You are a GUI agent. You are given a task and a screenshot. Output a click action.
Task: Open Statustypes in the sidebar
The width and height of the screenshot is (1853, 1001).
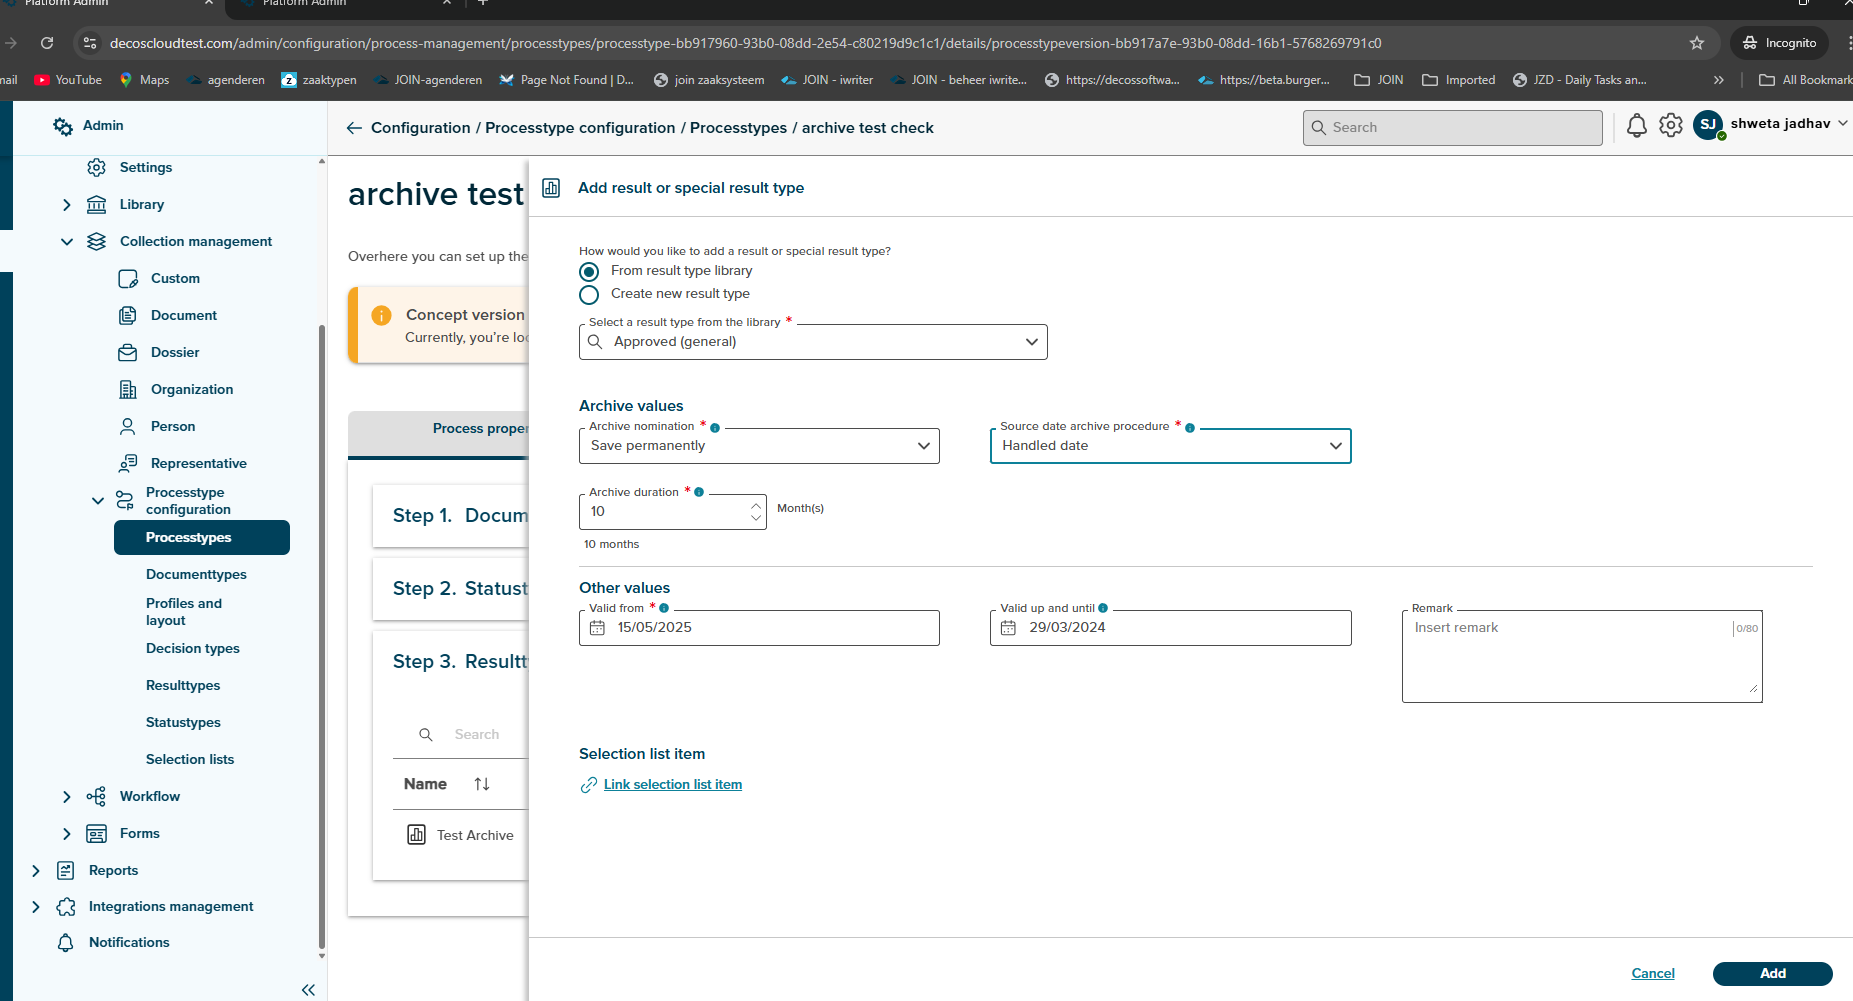point(183,722)
